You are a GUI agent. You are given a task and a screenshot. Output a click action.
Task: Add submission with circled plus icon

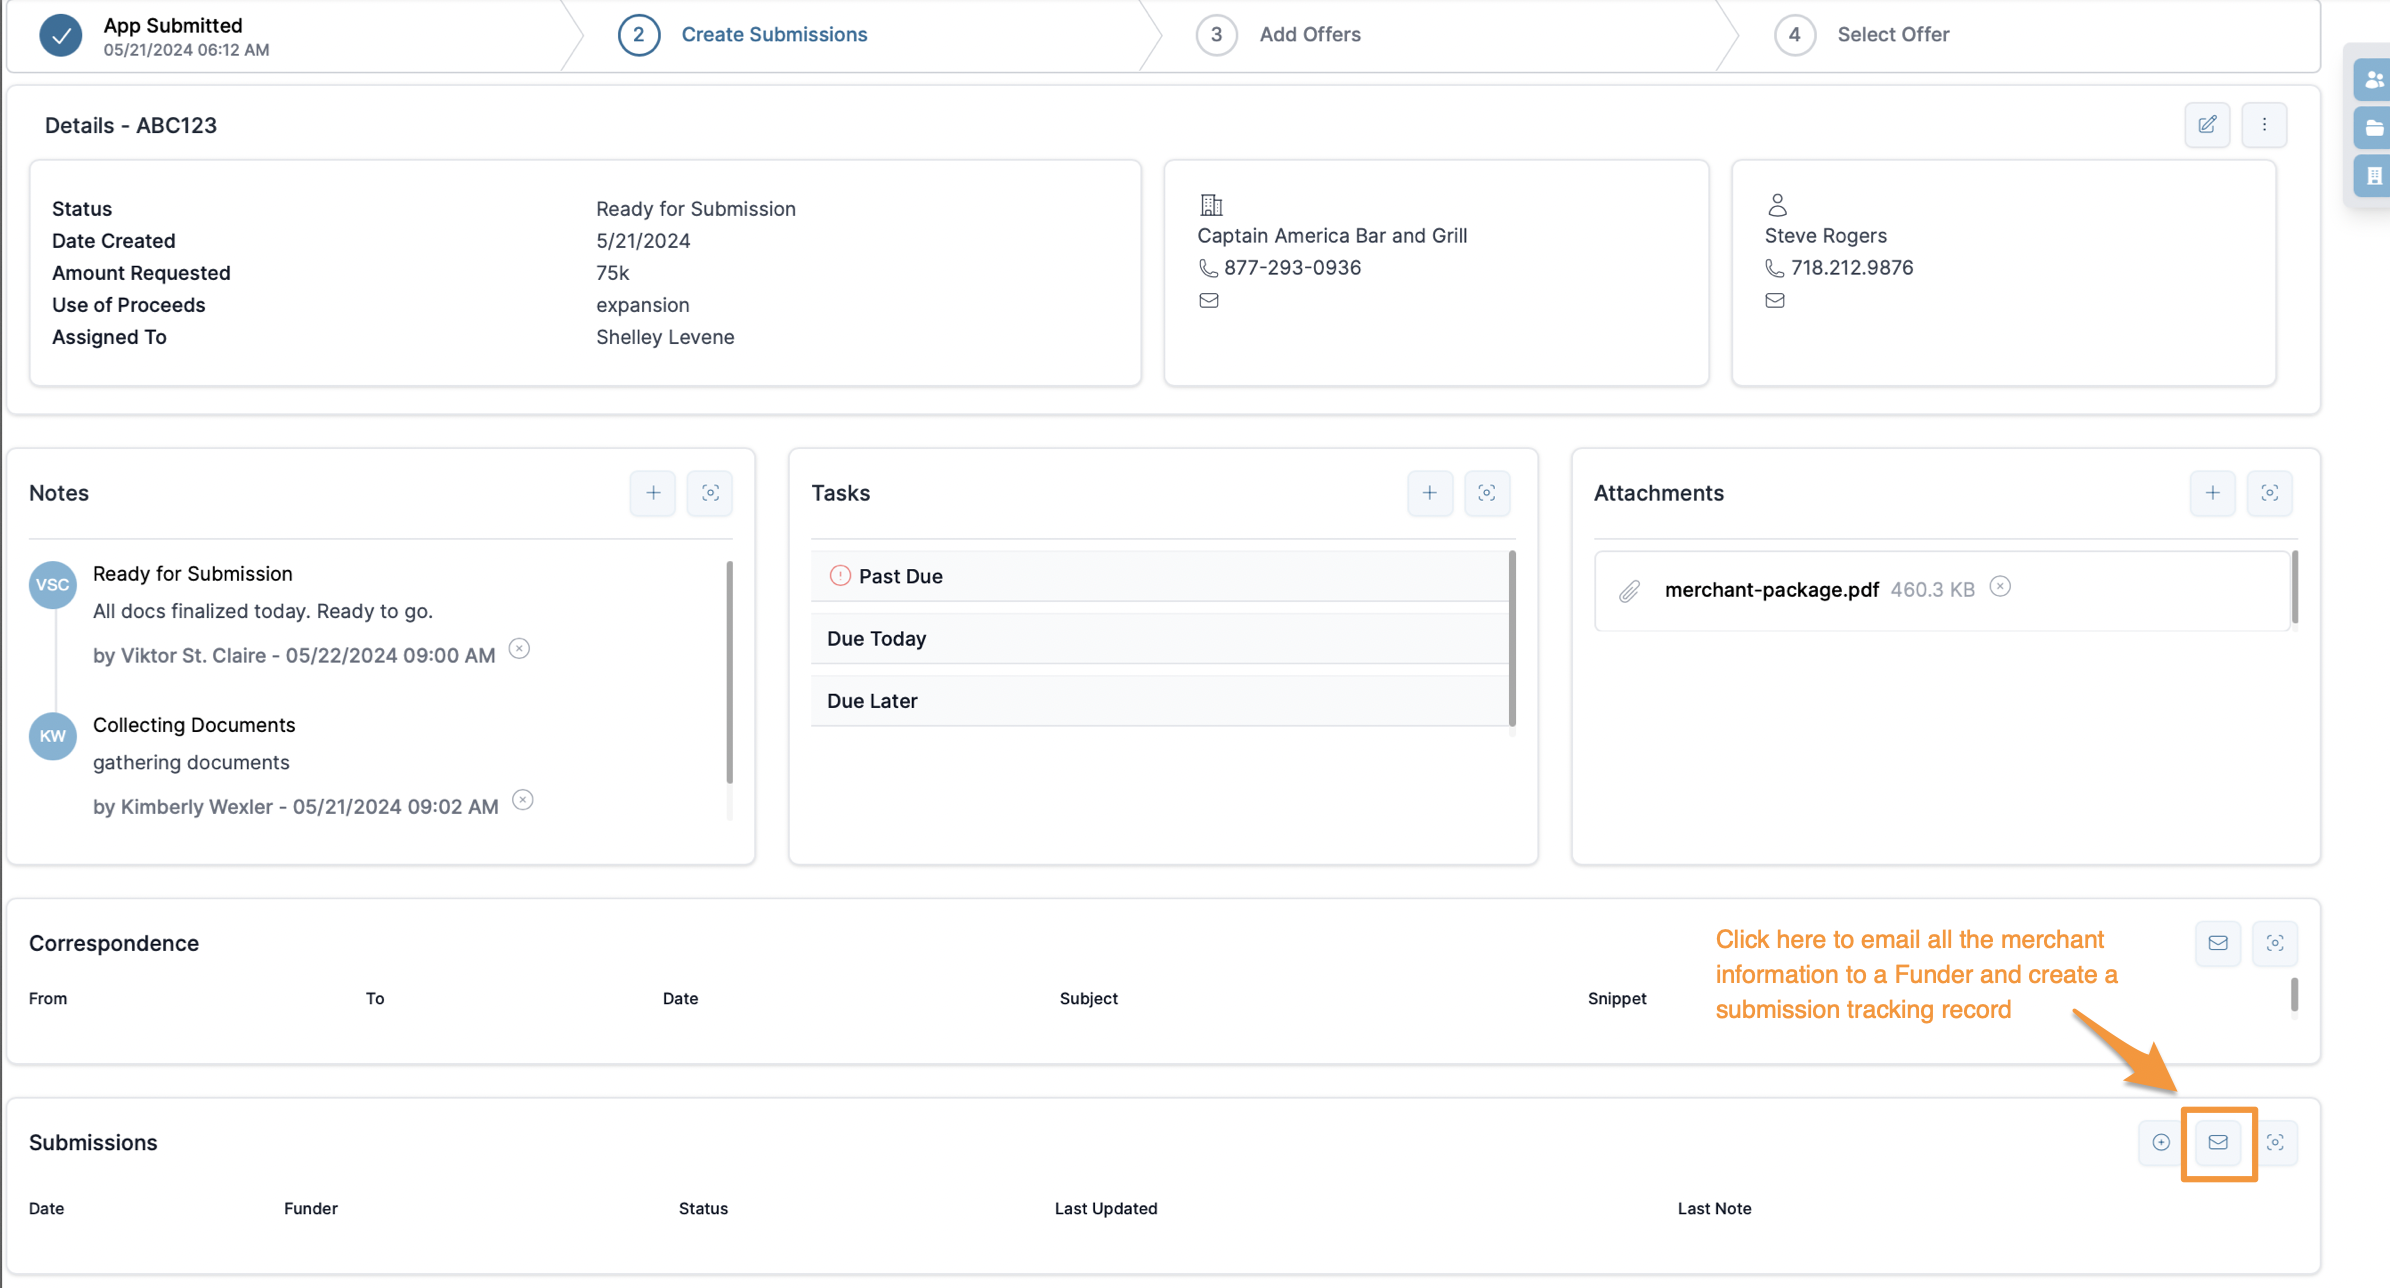(x=2161, y=1142)
